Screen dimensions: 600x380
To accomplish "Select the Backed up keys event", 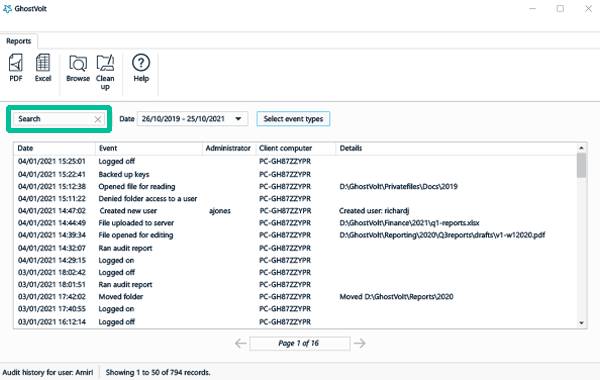I will coord(124,174).
